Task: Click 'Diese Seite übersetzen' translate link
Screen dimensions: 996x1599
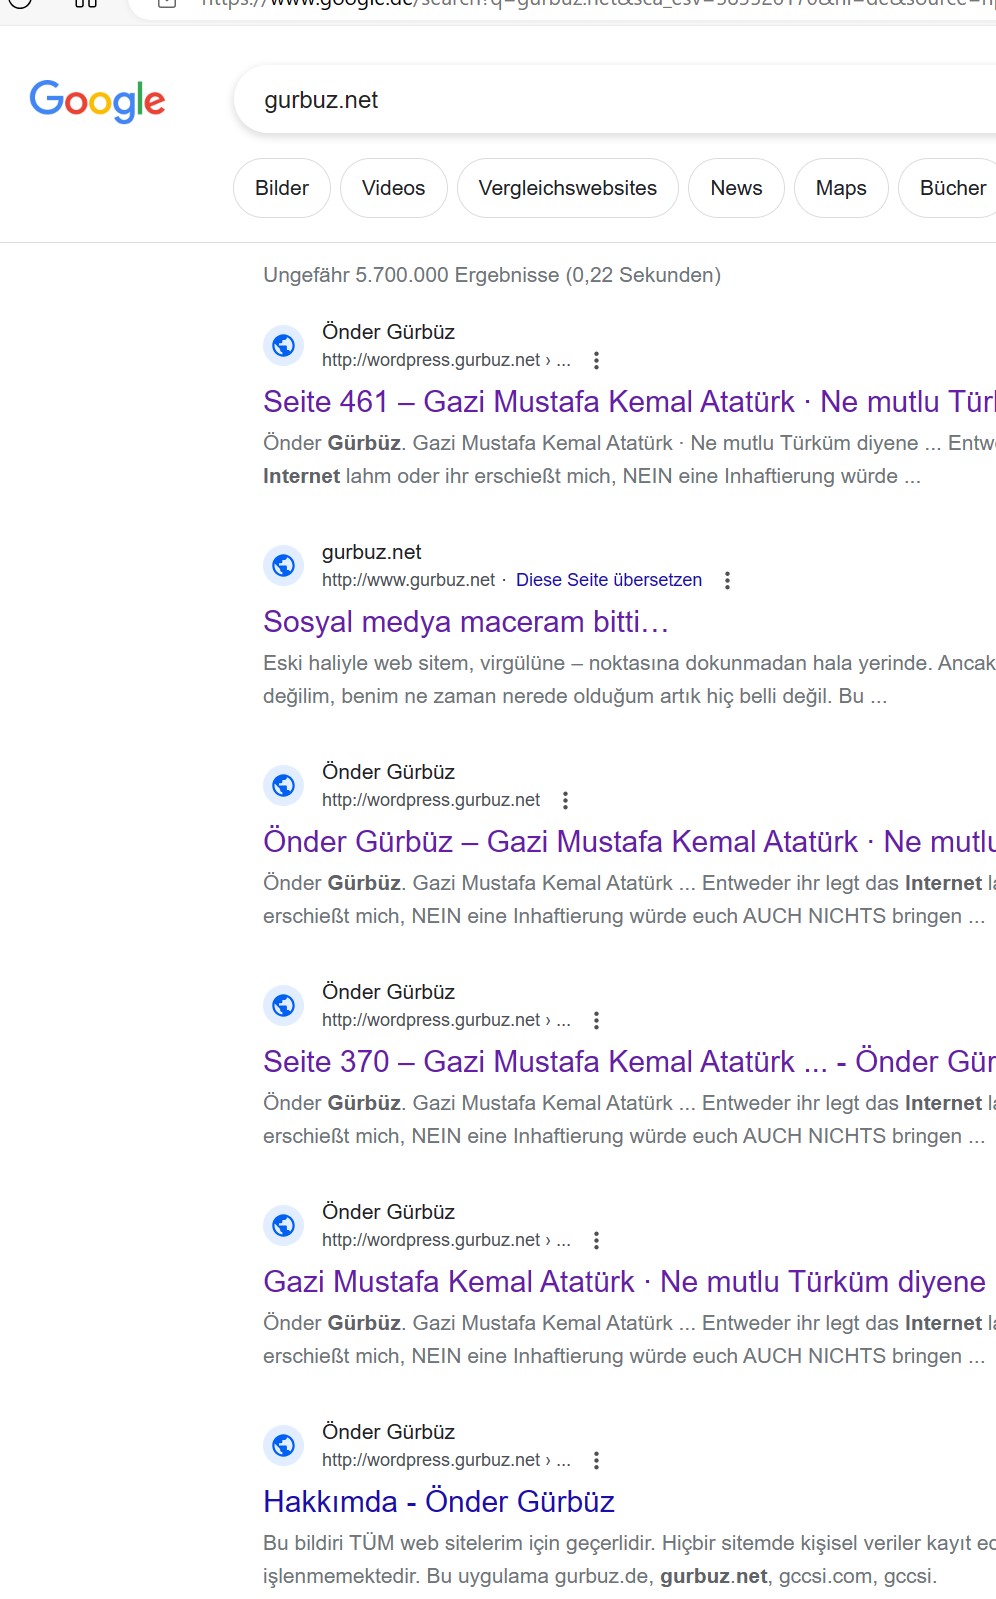Action: [x=609, y=580]
